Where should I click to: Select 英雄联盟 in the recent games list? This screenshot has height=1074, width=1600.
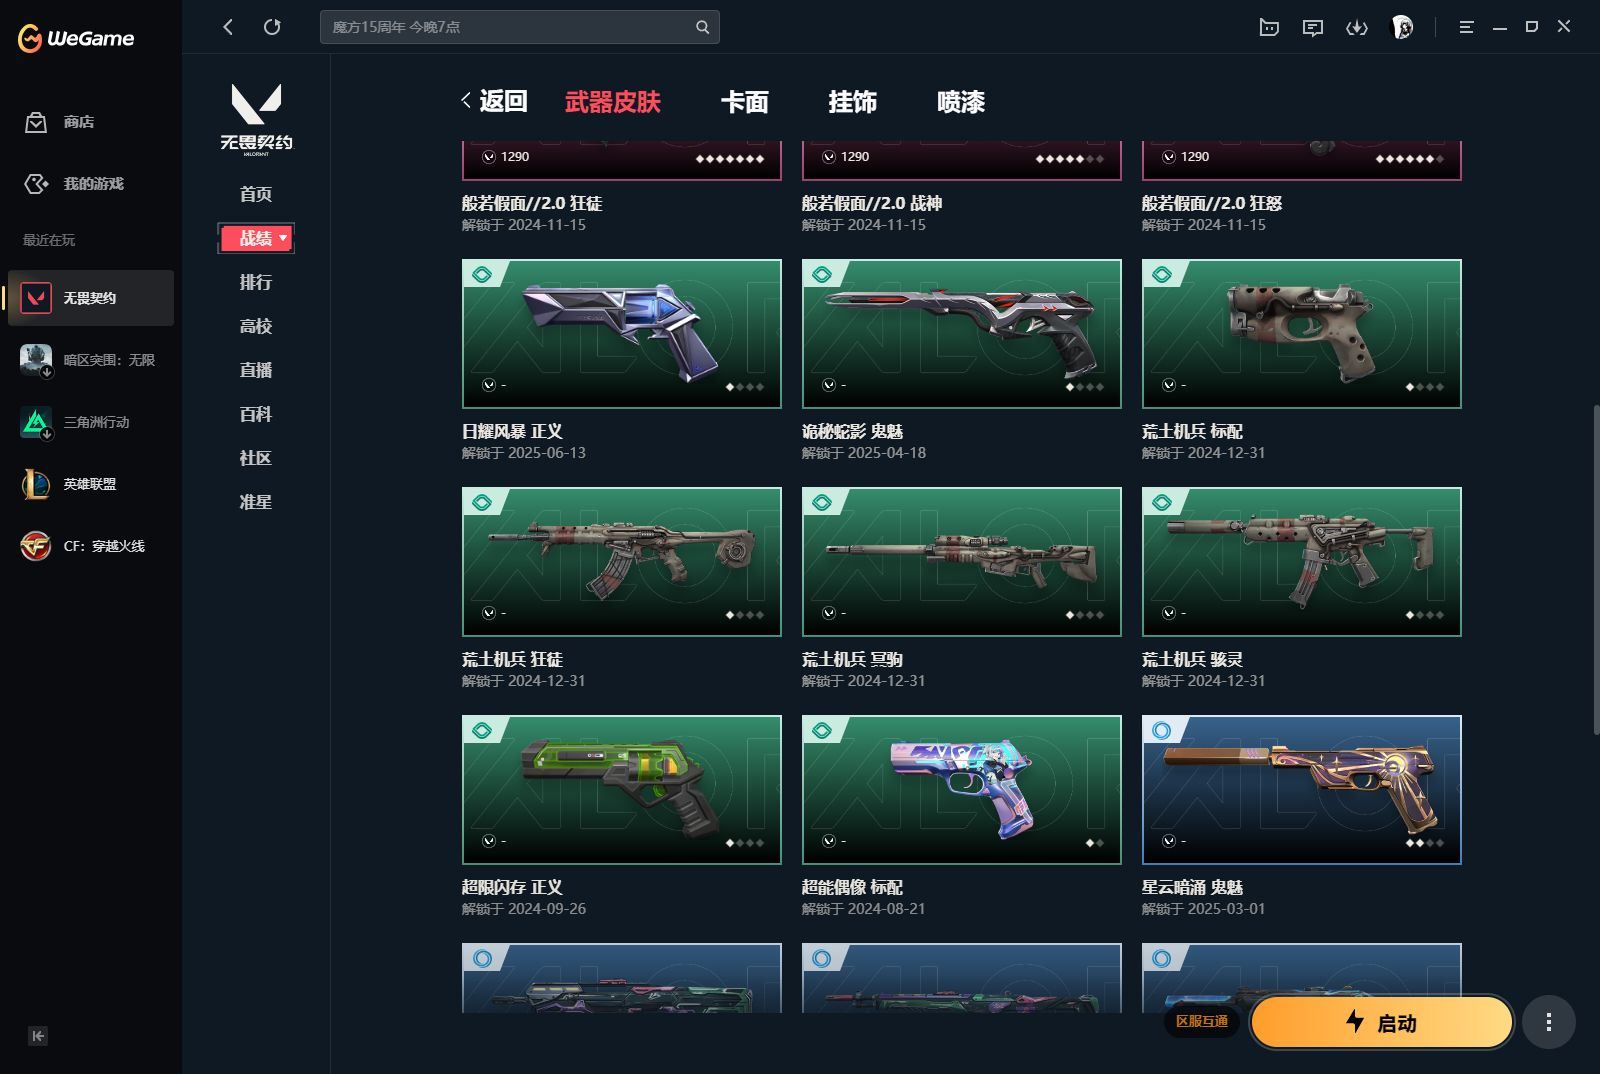pyautogui.click(x=90, y=484)
